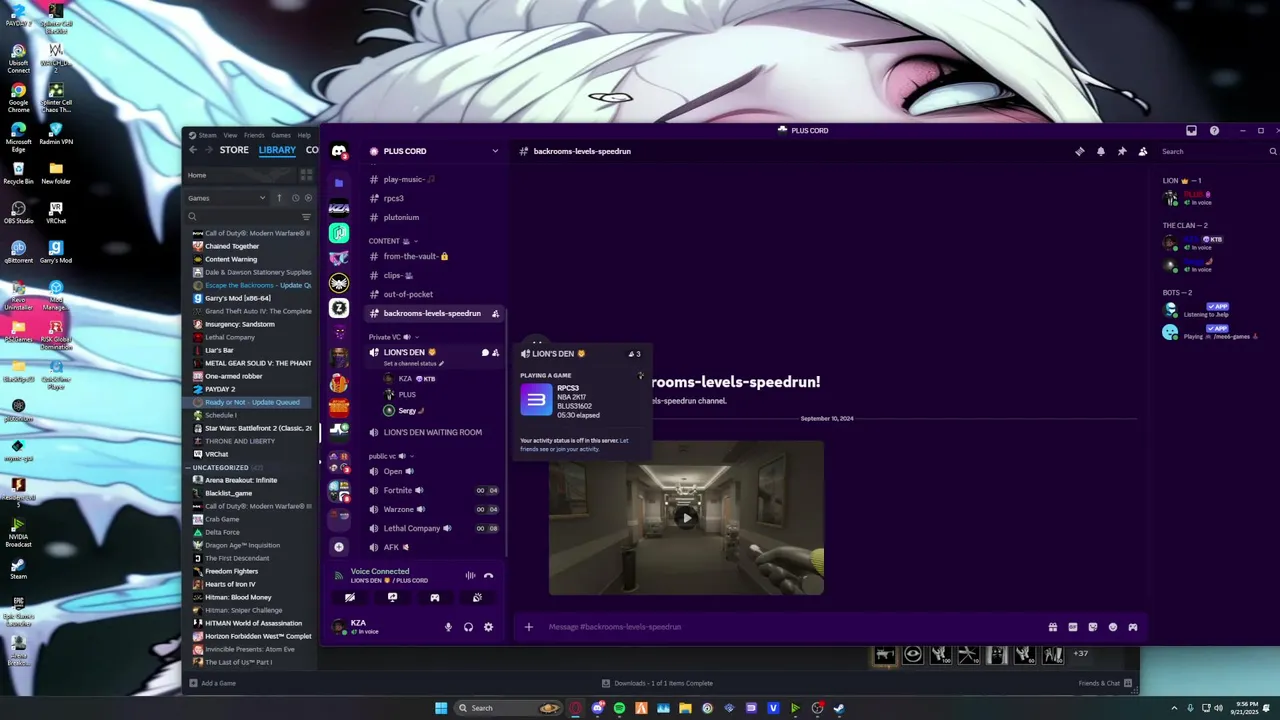Click Steam Add a Game button
Viewport: 1280px width, 720px height.
[213, 683]
